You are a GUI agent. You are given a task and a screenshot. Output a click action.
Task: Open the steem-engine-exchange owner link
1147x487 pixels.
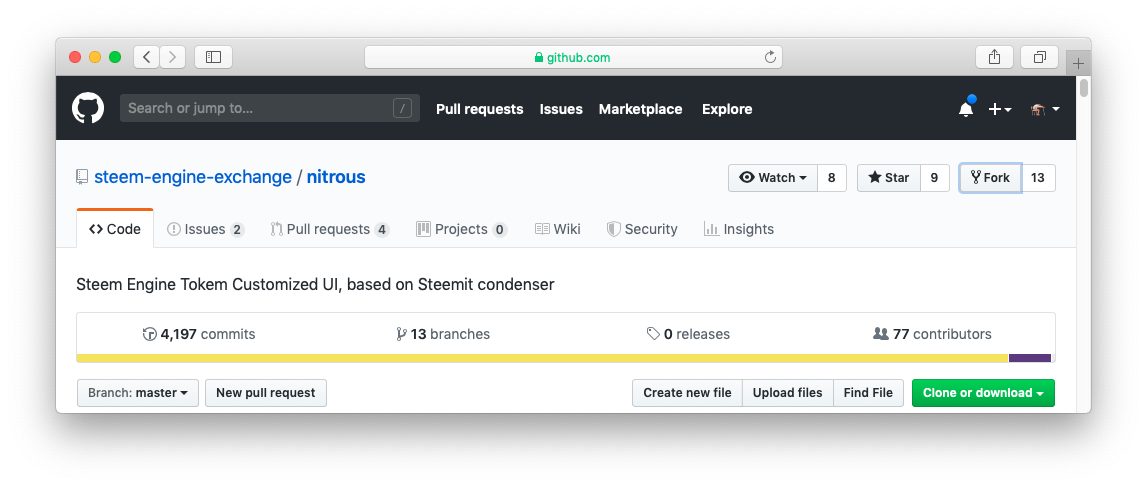pyautogui.click(x=192, y=178)
